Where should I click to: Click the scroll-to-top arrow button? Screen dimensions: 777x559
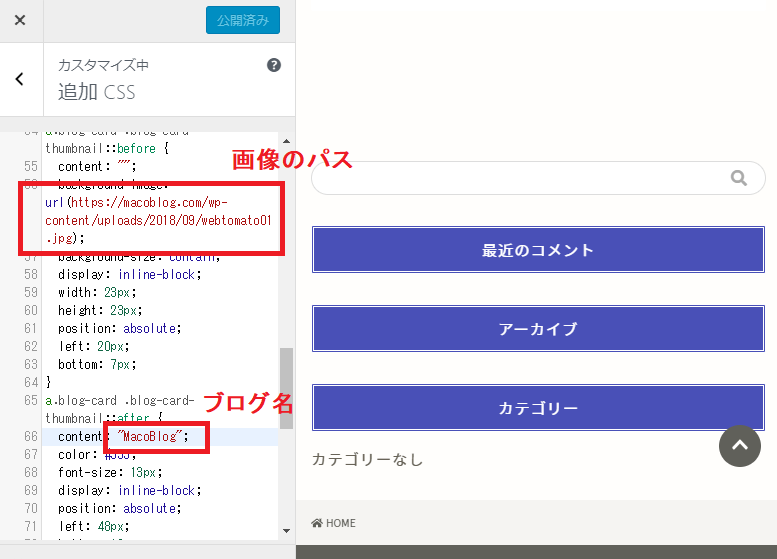point(740,446)
